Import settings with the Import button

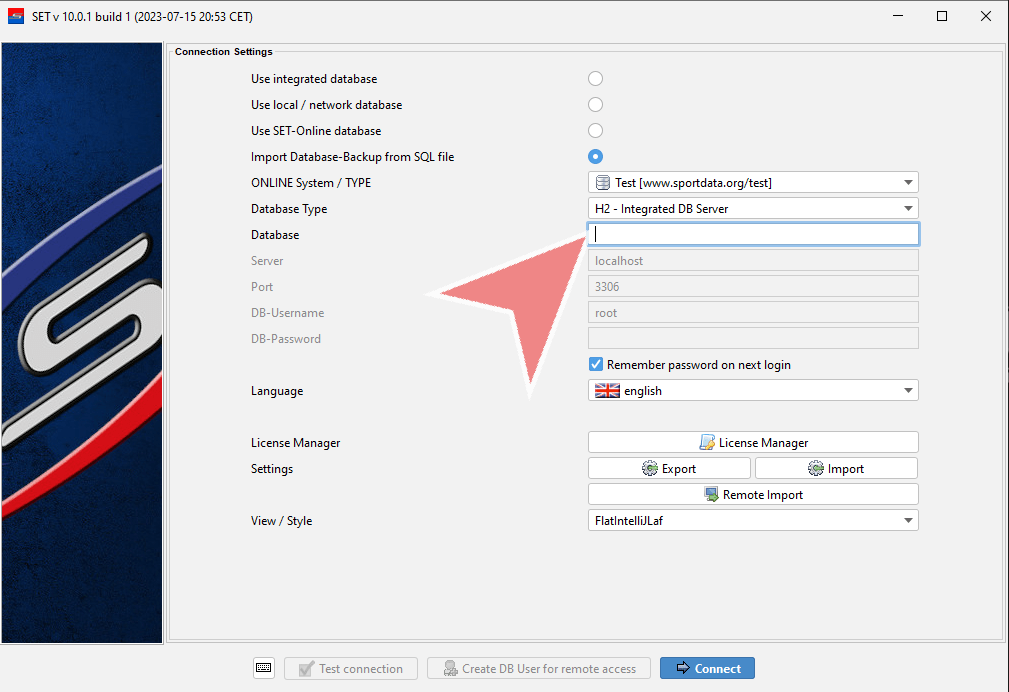click(x=835, y=468)
